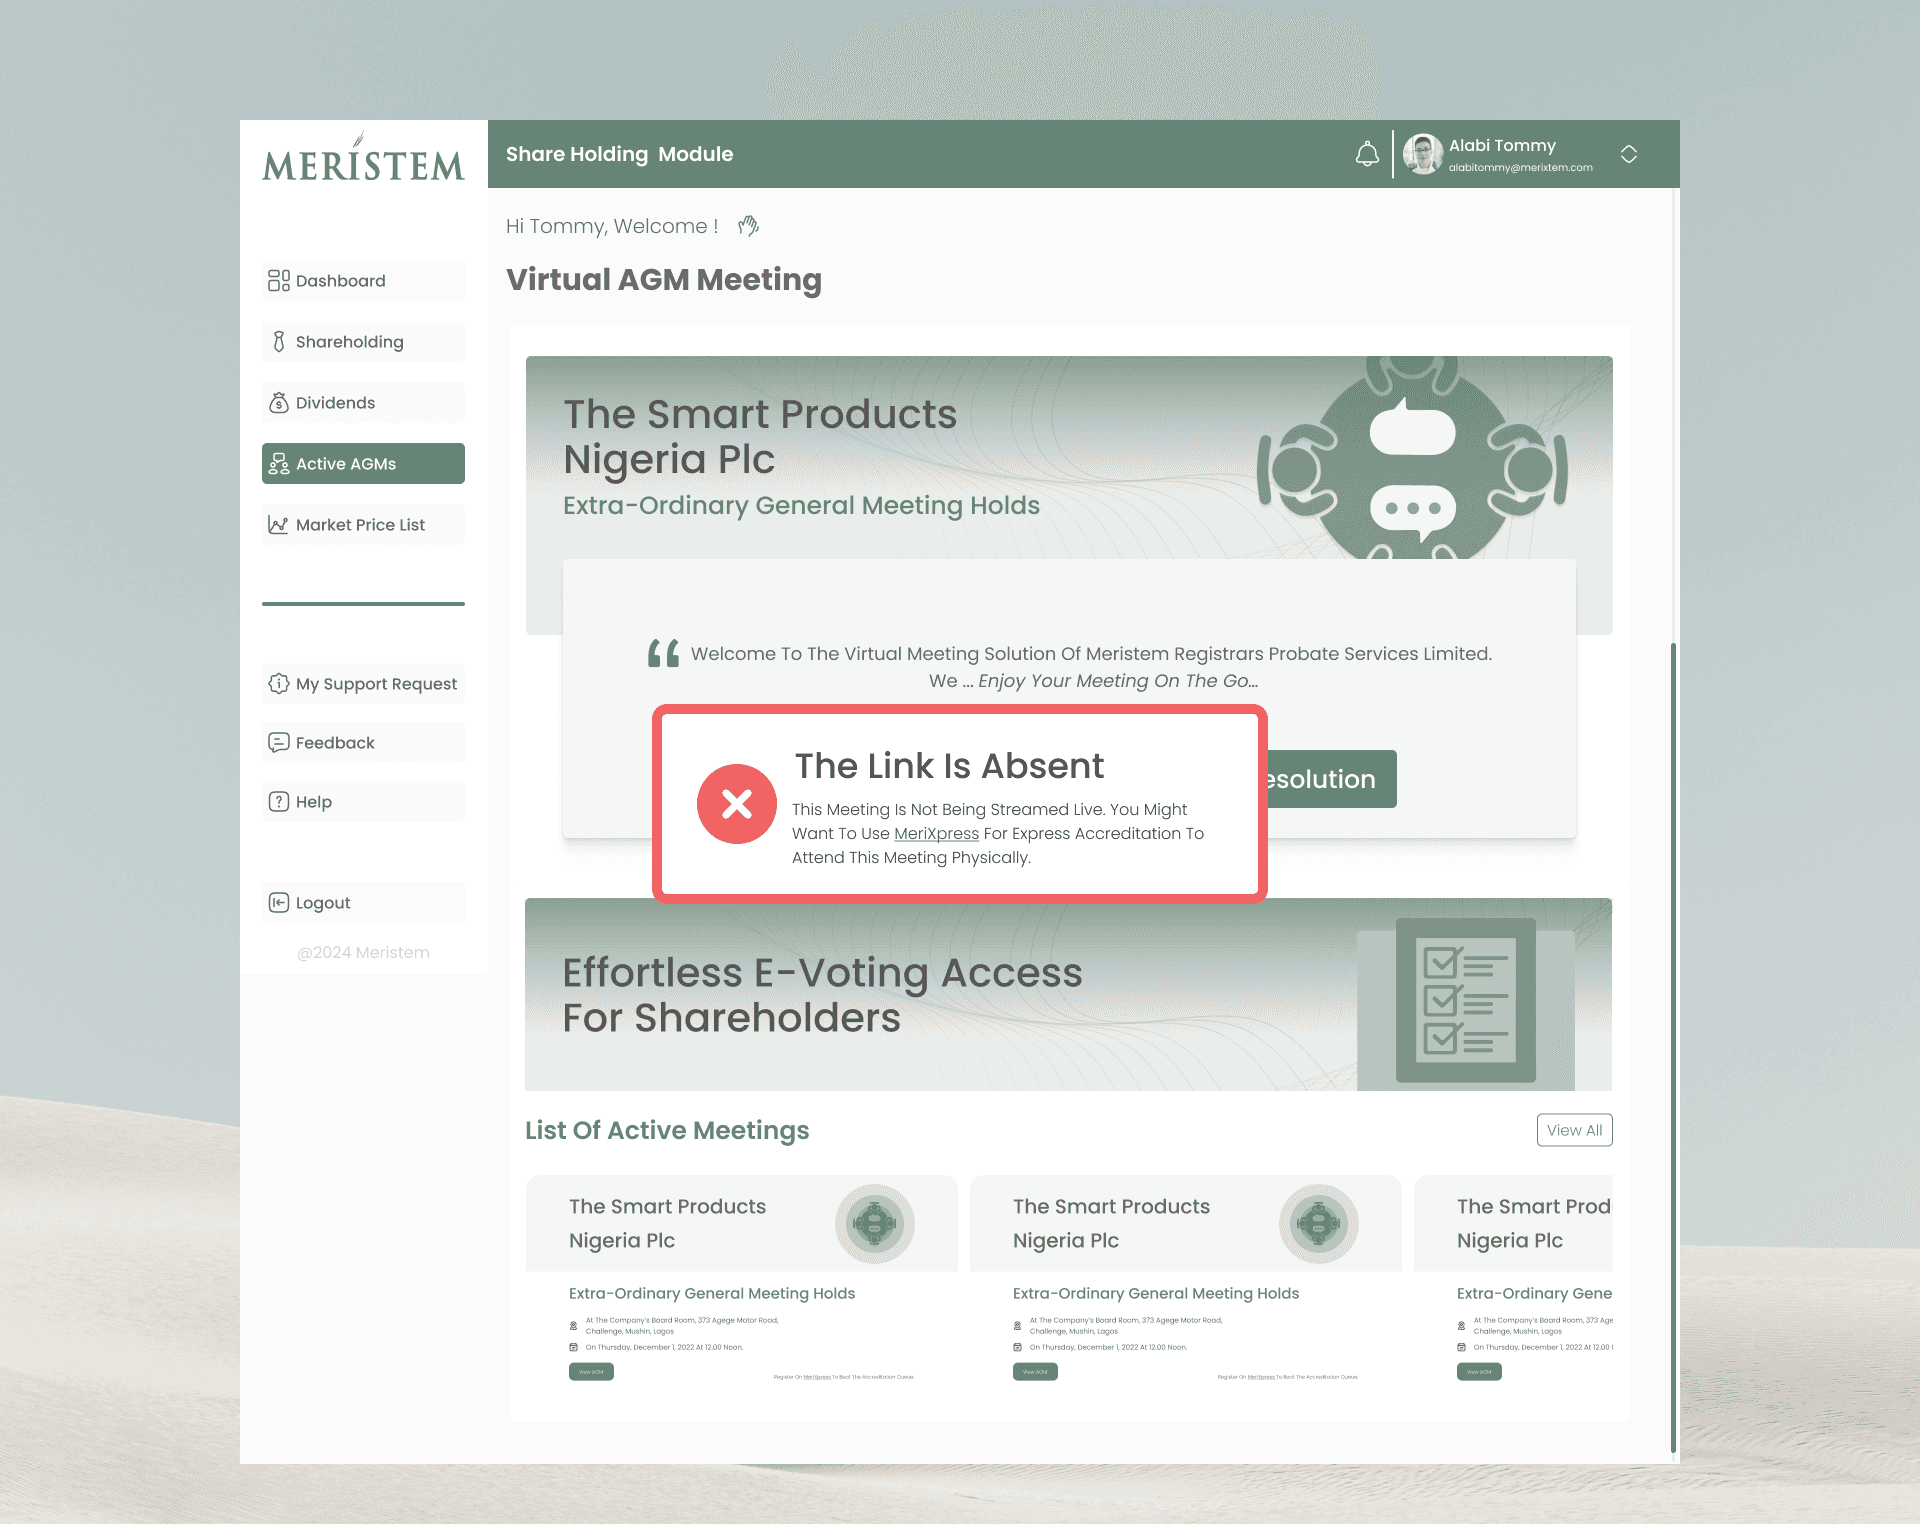Click the Feedback chat bubble icon
1920x1524 pixels.
coord(279,743)
